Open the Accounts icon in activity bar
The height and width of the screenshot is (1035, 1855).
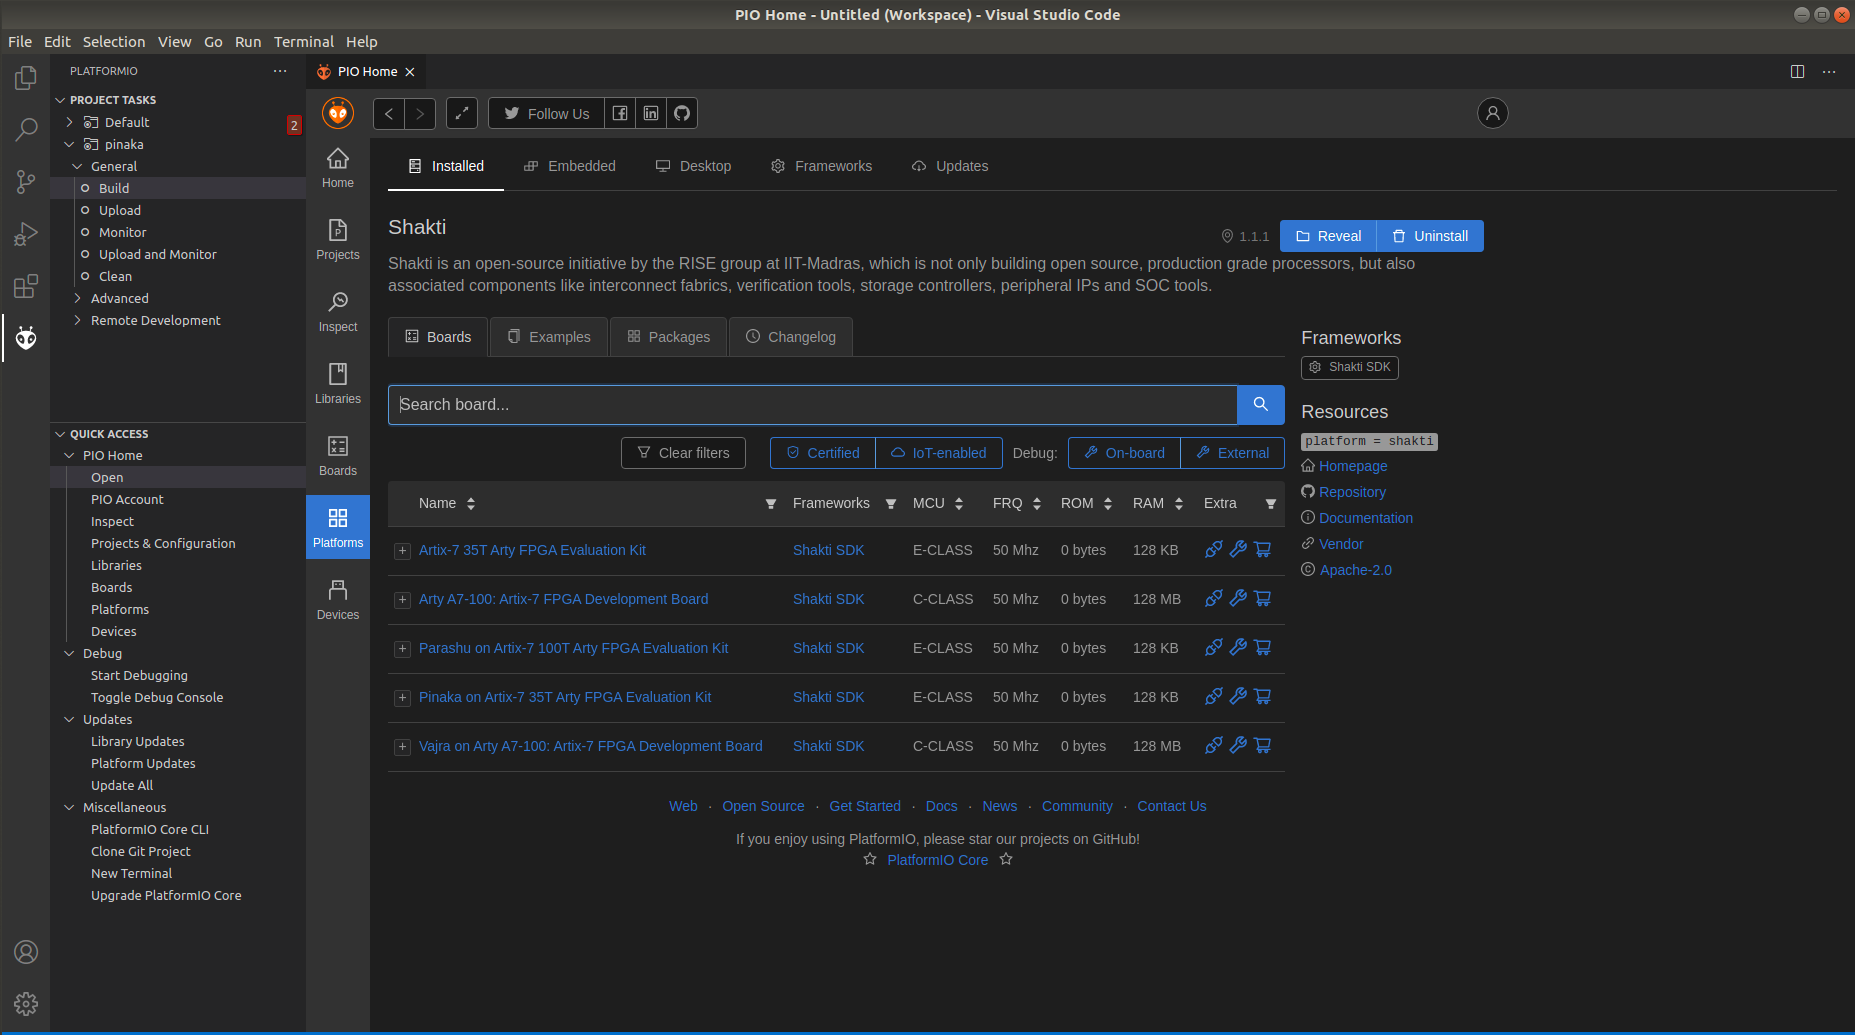click(x=26, y=952)
